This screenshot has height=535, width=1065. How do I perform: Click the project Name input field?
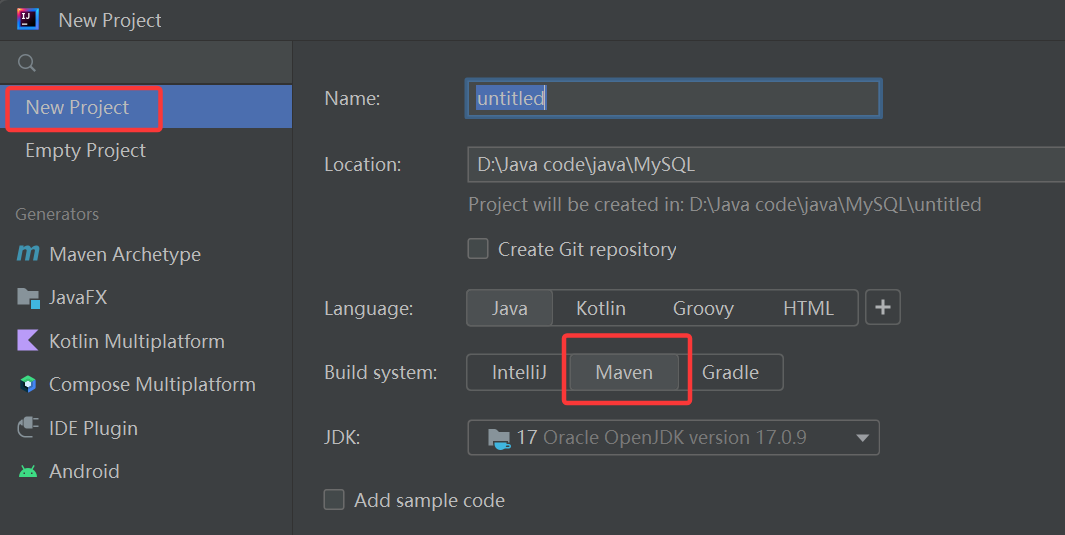point(673,98)
